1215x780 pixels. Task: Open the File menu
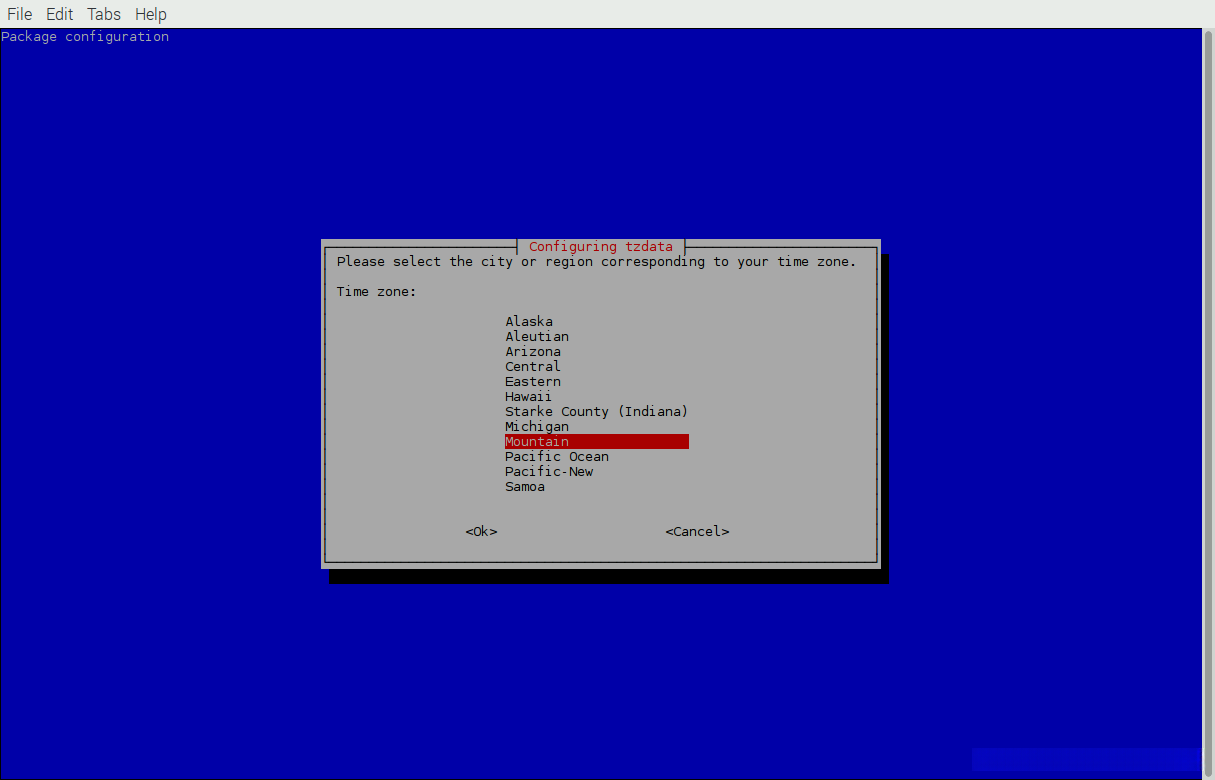pyautogui.click(x=20, y=14)
